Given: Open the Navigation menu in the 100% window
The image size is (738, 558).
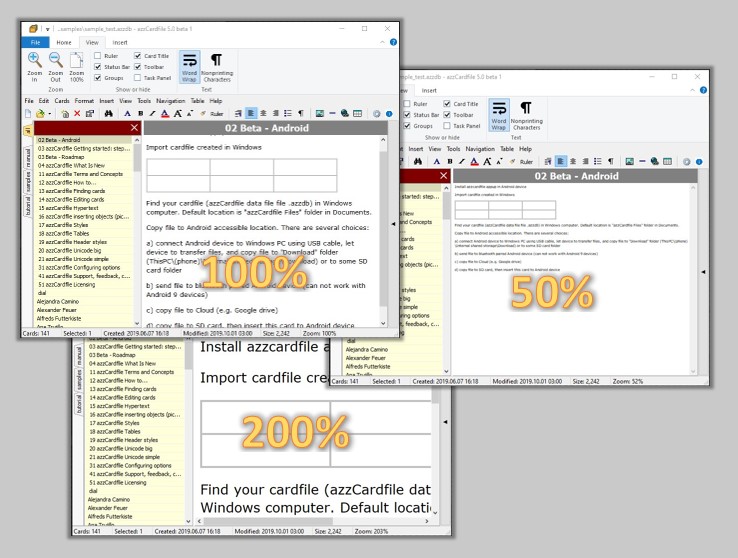Looking at the screenshot, I should tap(170, 101).
